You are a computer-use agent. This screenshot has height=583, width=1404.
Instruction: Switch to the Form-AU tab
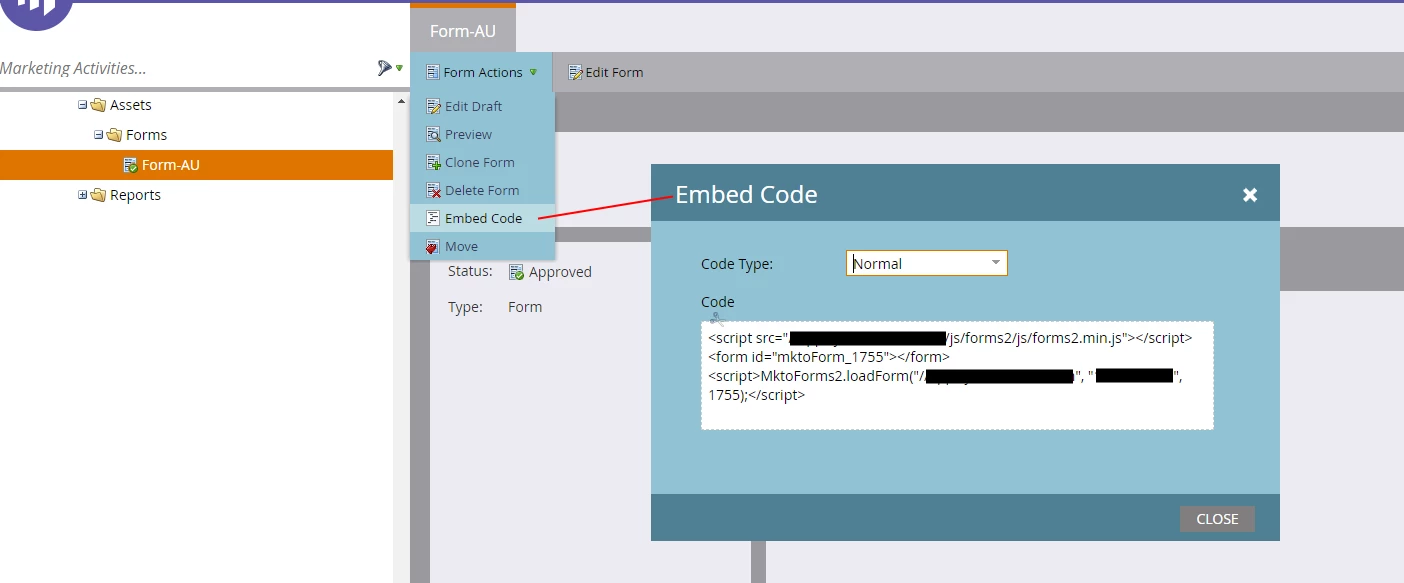pyautogui.click(x=463, y=30)
